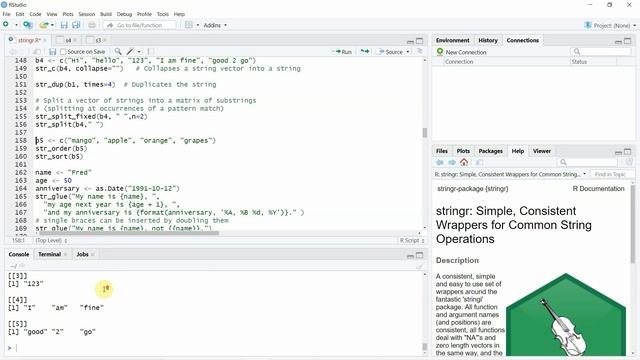Screen dimensions: 640x360
Task: Select the s4 editor tab
Action: (x=68, y=40)
